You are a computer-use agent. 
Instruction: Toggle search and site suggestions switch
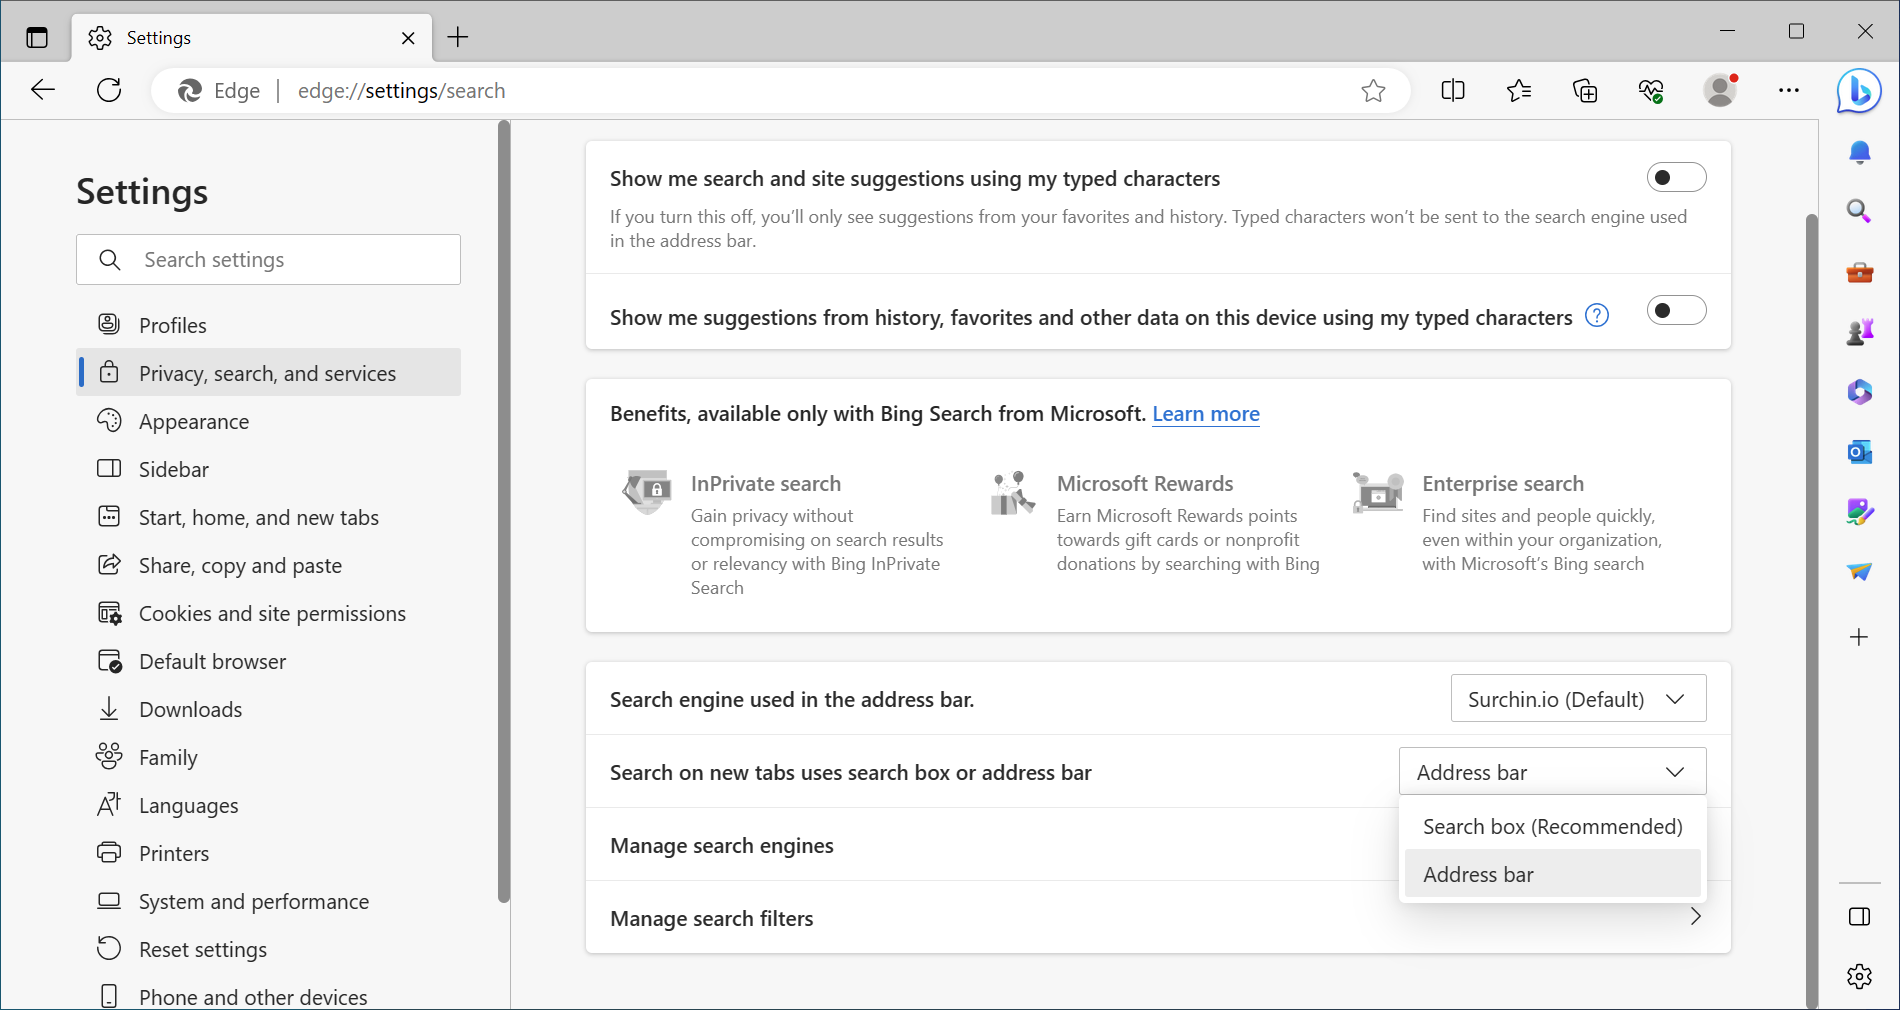(1676, 177)
